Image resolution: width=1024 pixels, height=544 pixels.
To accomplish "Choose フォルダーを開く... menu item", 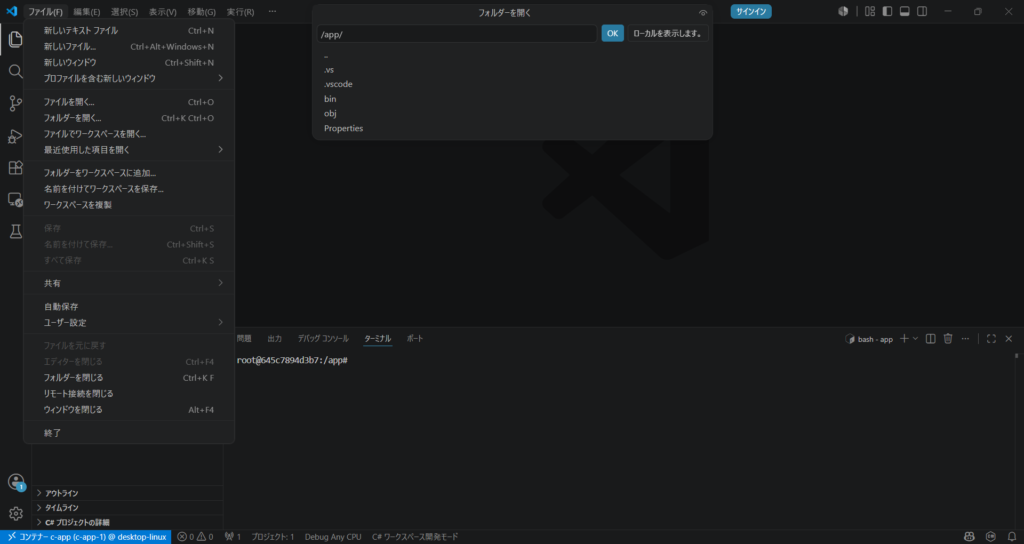I will (129, 118).
